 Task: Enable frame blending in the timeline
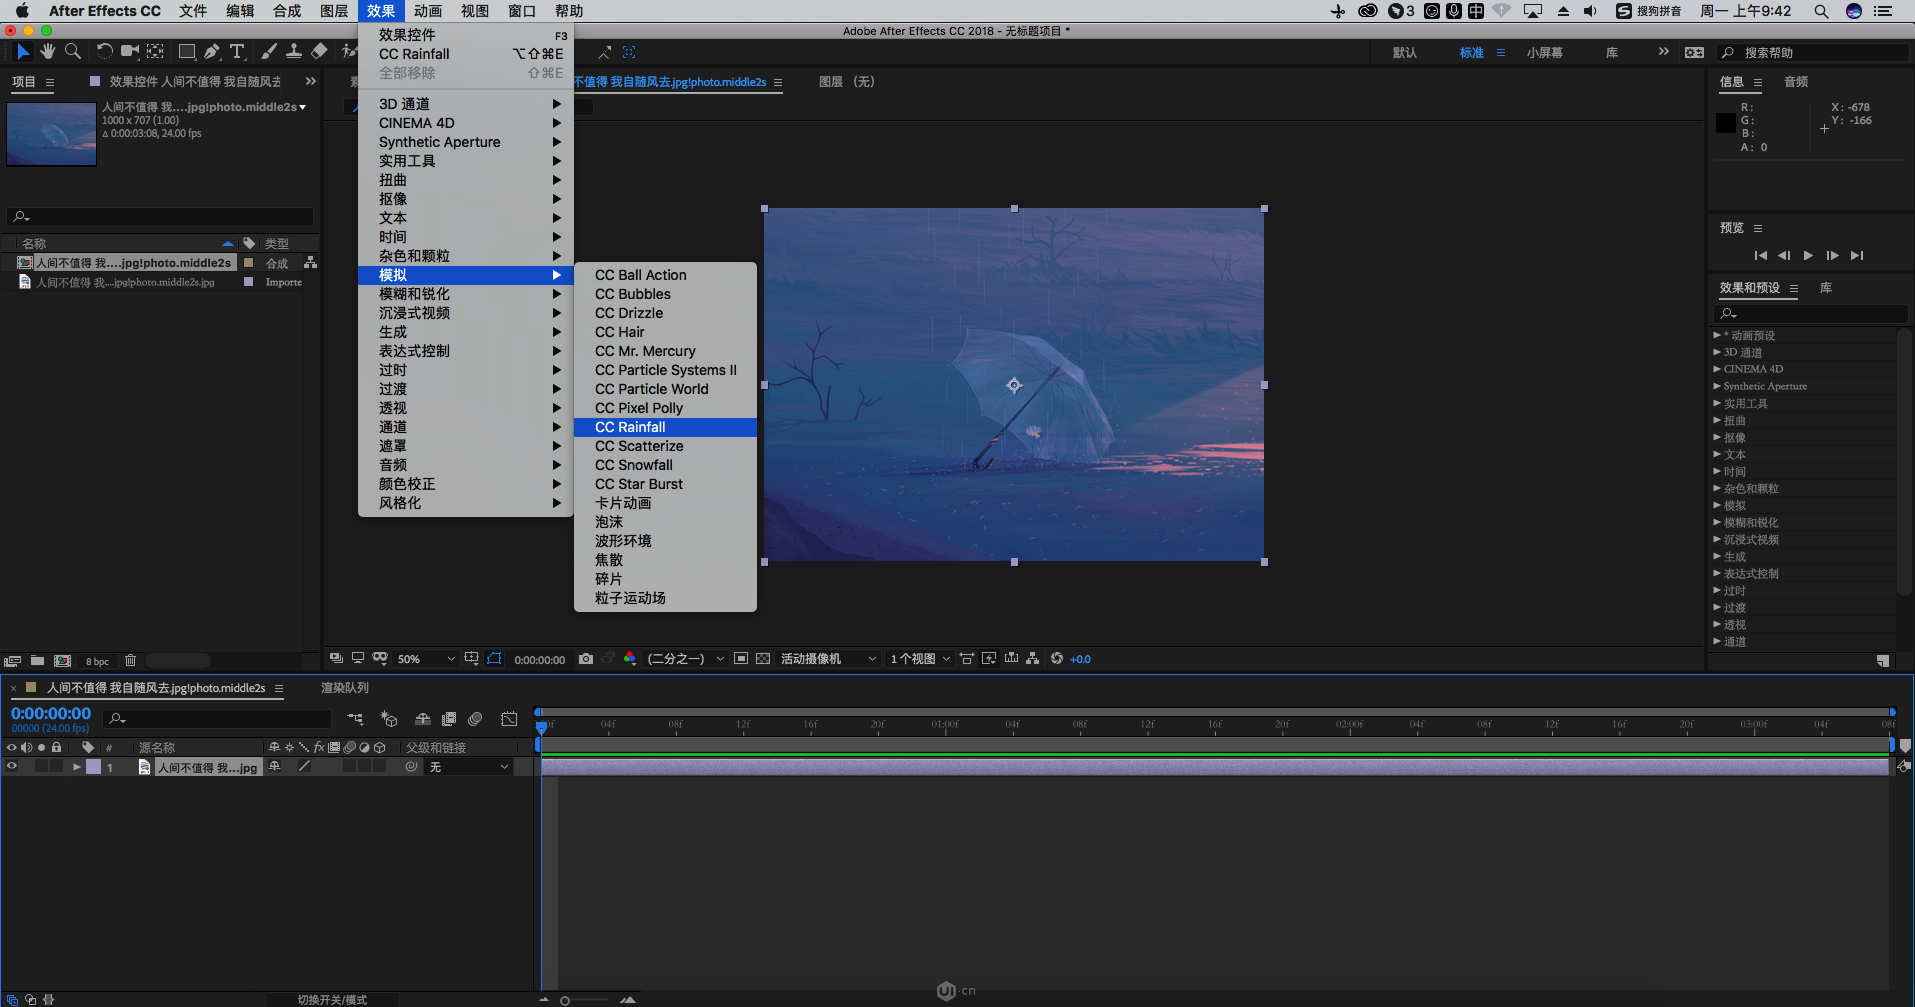pos(449,719)
